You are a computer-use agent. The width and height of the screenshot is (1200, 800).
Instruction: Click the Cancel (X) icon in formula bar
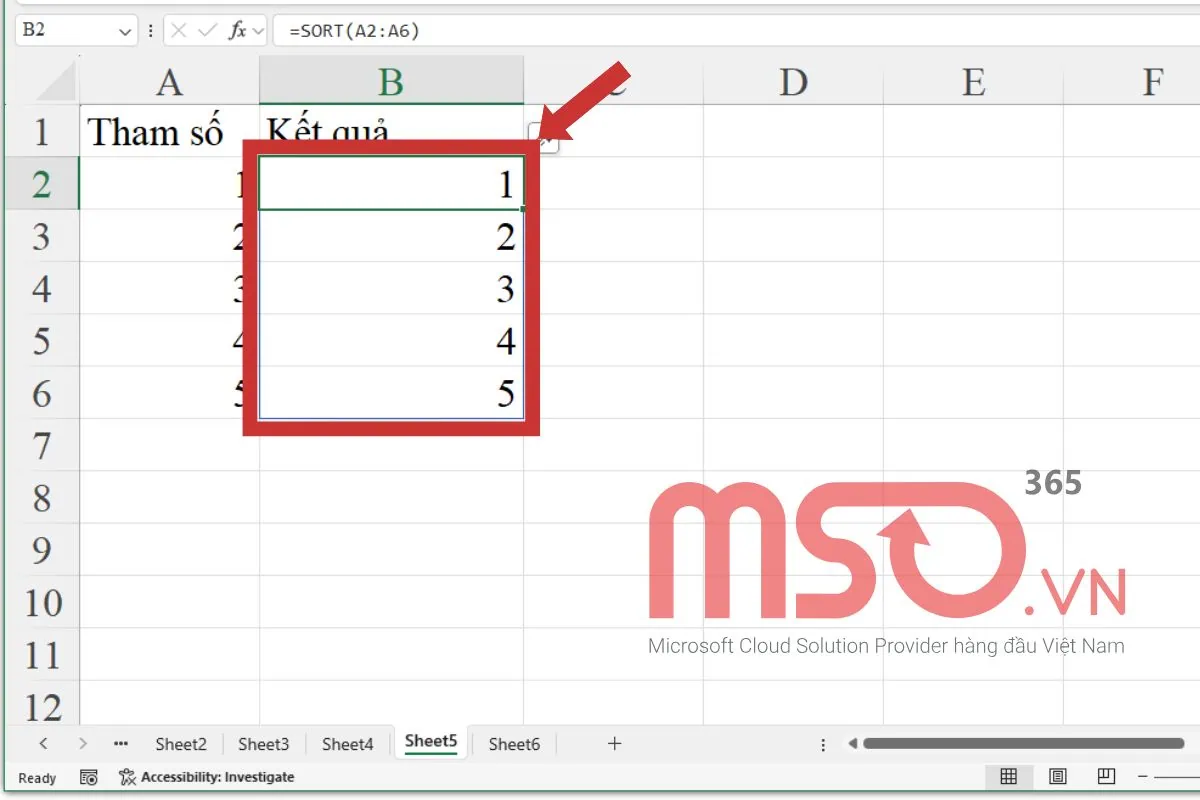coord(177,30)
